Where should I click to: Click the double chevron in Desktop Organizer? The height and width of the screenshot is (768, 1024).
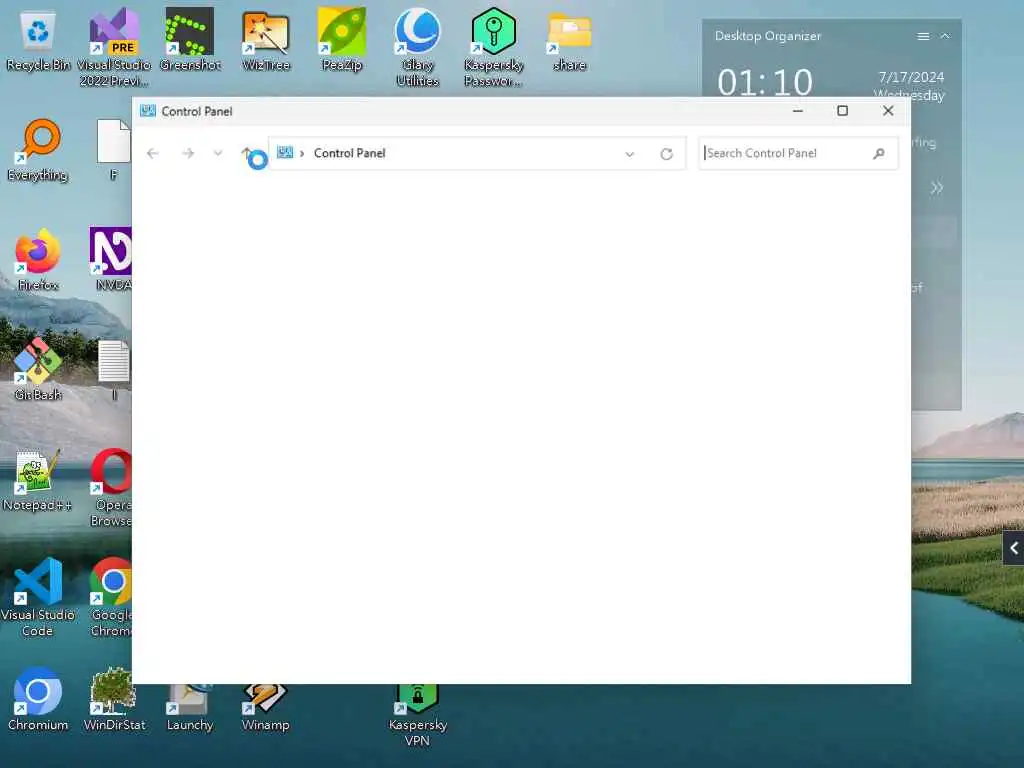(x=936, y=189)
